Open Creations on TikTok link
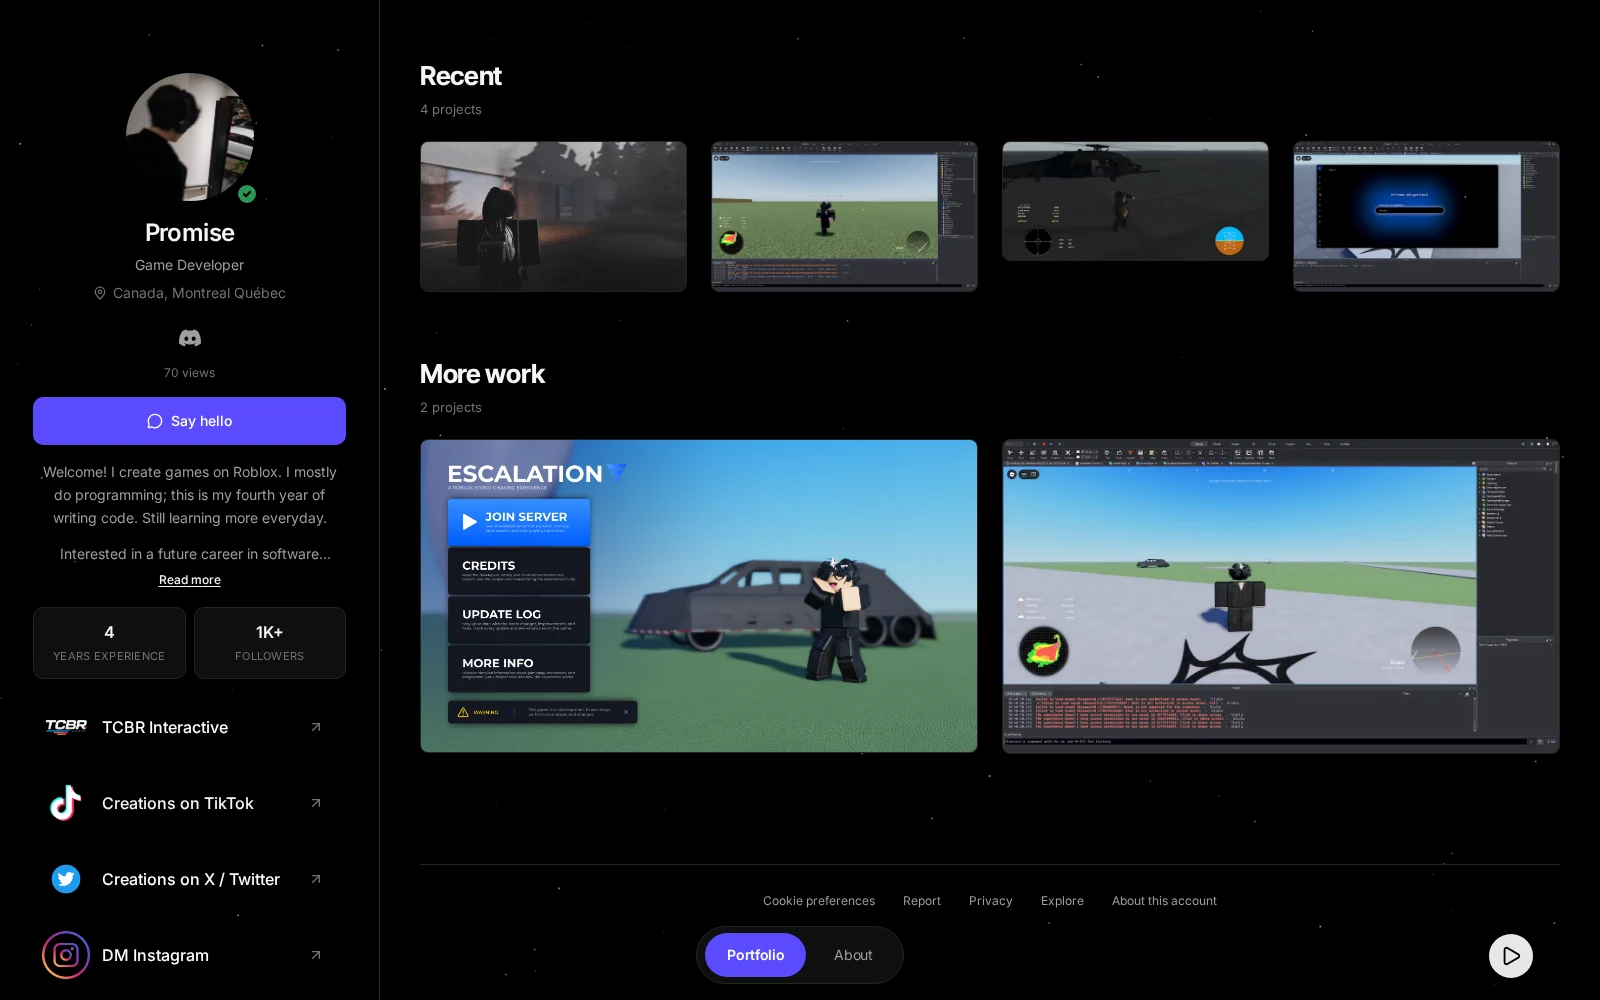This screenshot has height=1000, width=1600. pyautogui.click(x=189, y=803)
